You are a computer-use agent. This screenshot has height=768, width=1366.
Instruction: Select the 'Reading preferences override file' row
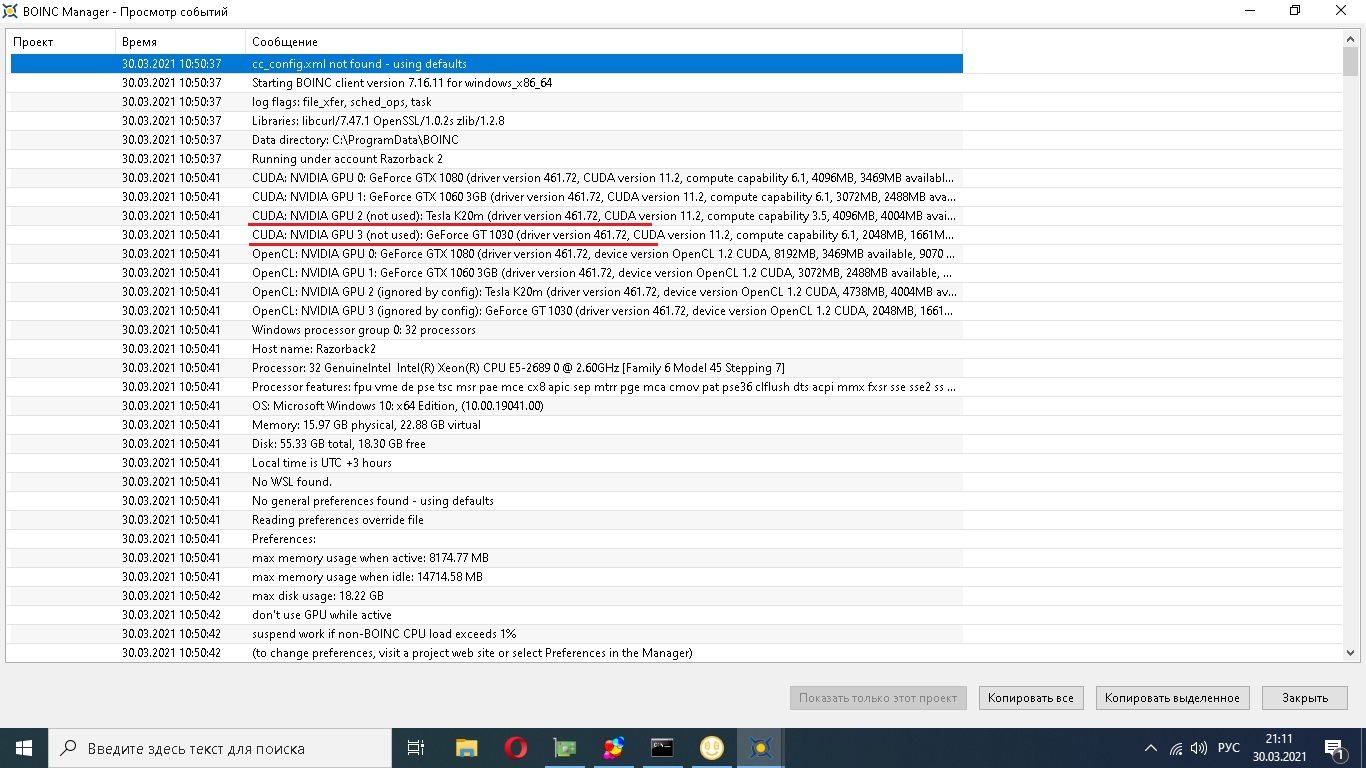(x=486, y=520)
